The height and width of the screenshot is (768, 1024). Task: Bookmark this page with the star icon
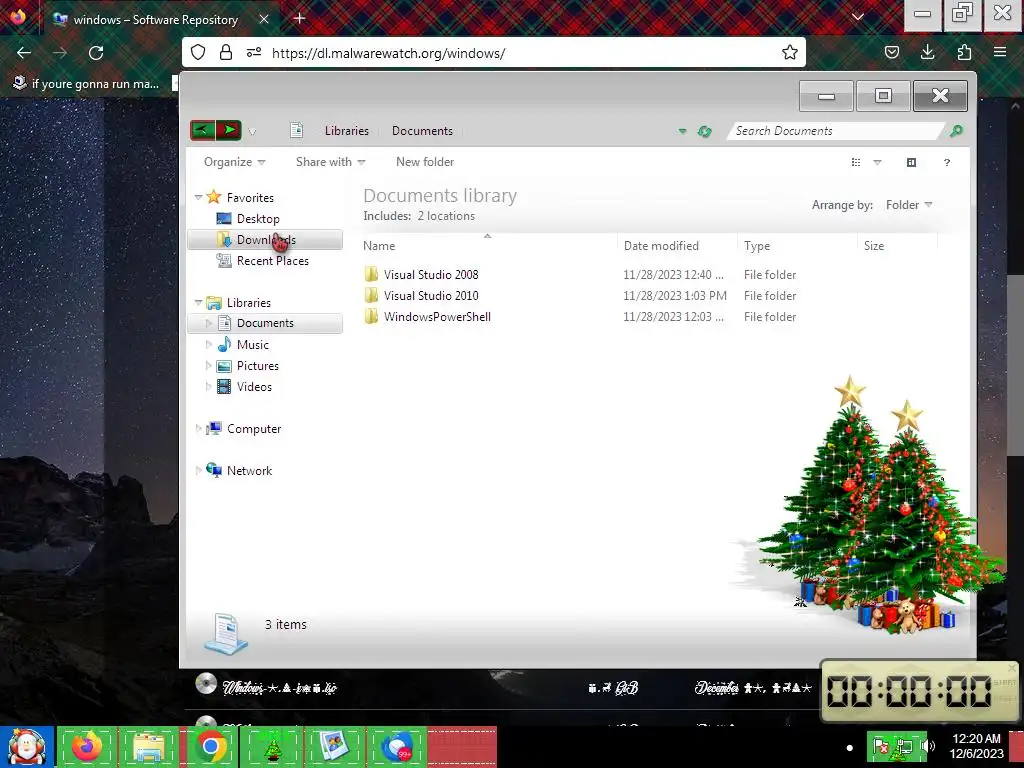coord(790,52)
